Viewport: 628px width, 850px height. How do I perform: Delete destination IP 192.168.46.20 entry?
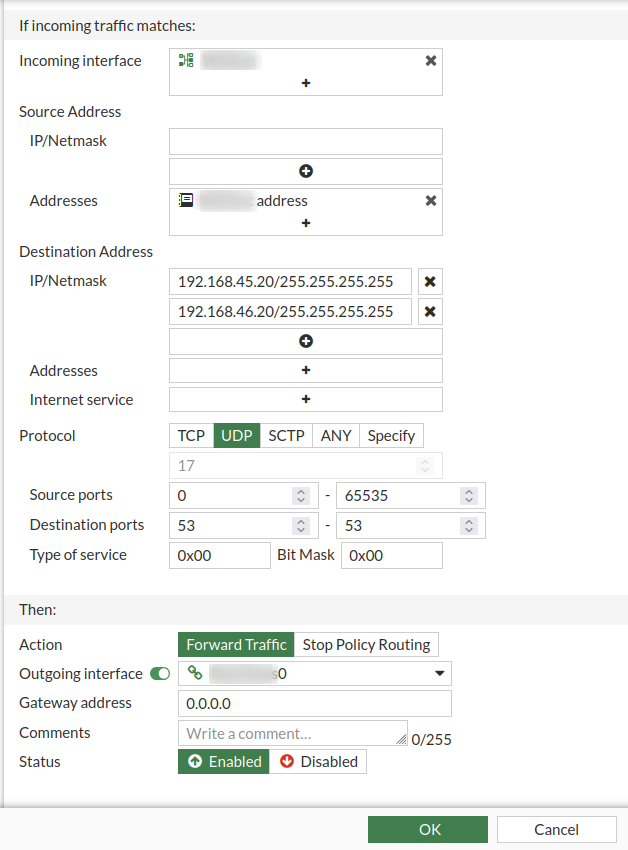point(429,311)
